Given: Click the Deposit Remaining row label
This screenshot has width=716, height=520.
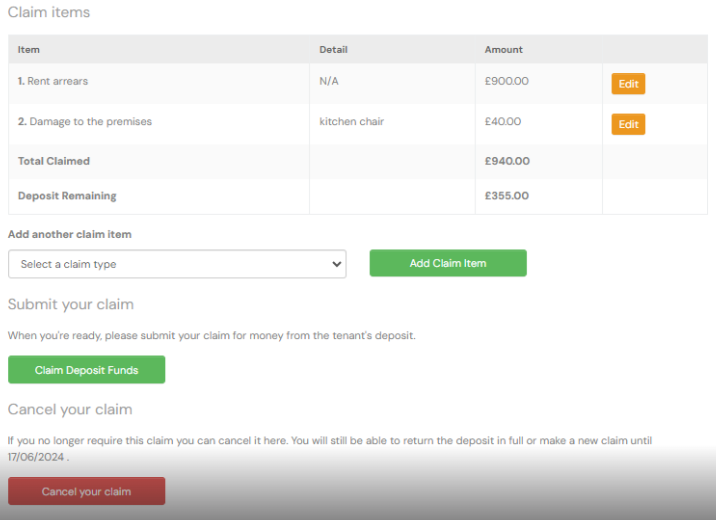Looking at the screenshot, I should point(67,196).
